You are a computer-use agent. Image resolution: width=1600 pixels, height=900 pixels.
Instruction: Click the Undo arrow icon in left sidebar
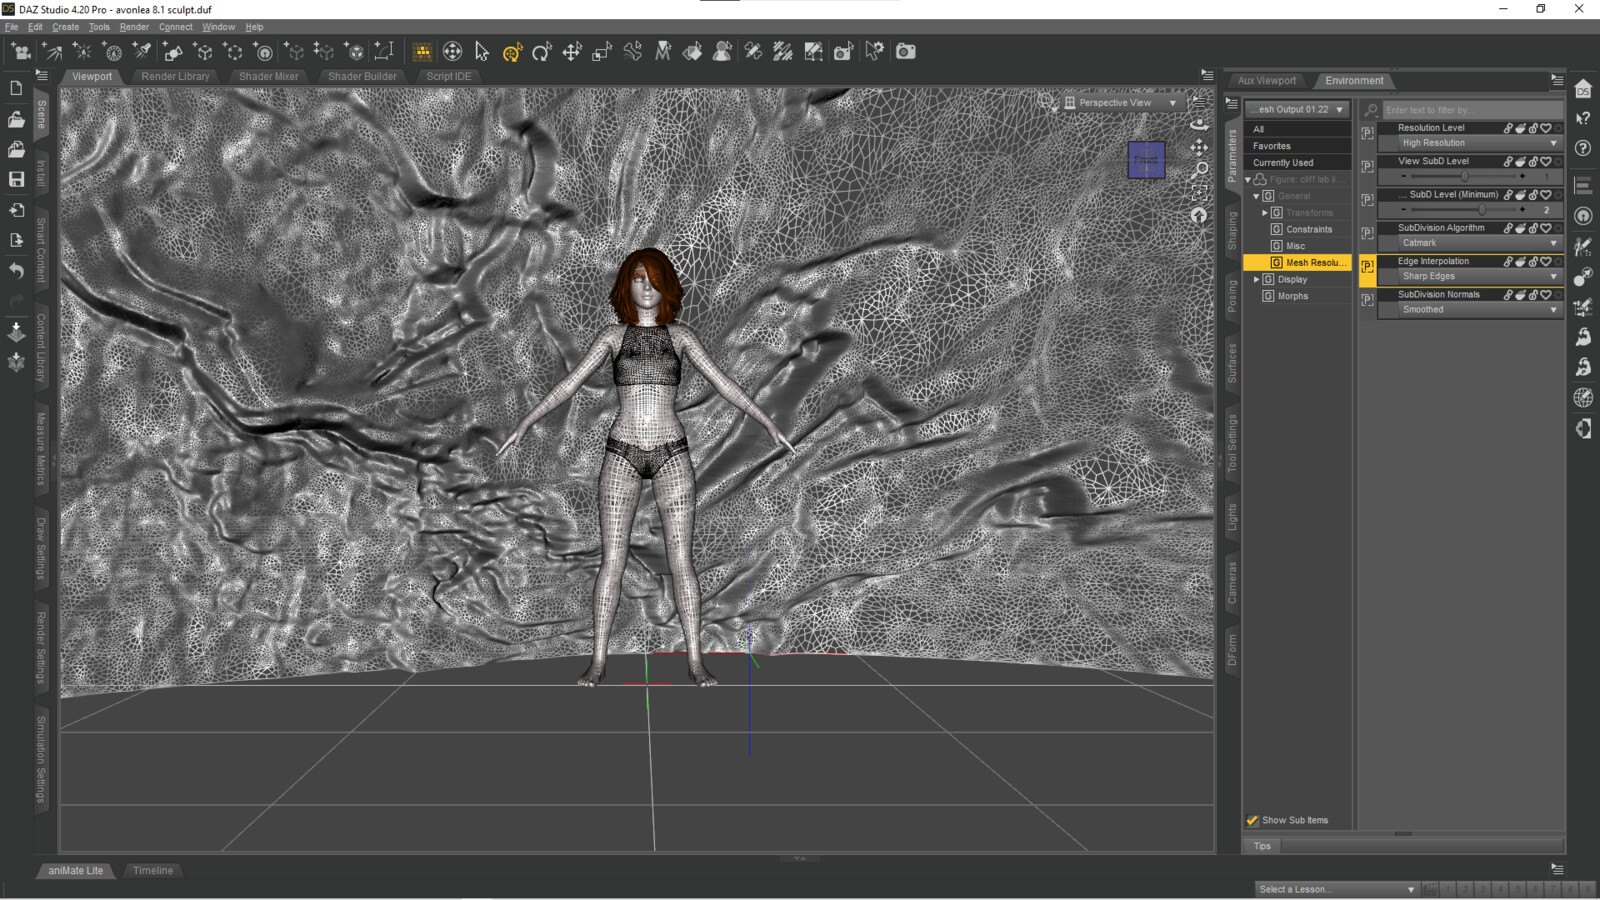coord(16,270)
